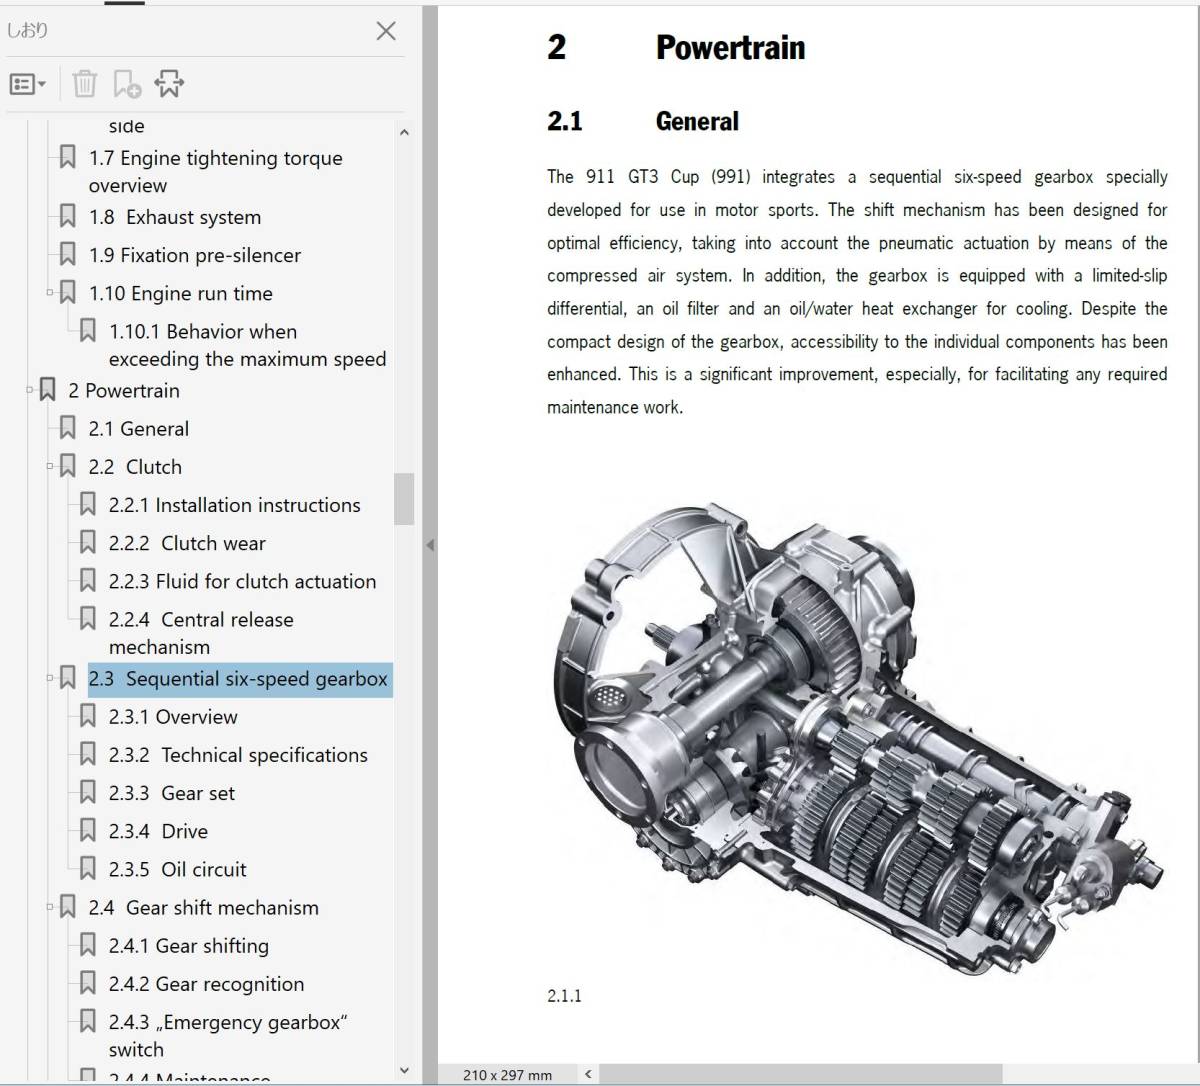
Task: Collapse the 1.10 Engine run time node
Action: [x=50, y=293]
